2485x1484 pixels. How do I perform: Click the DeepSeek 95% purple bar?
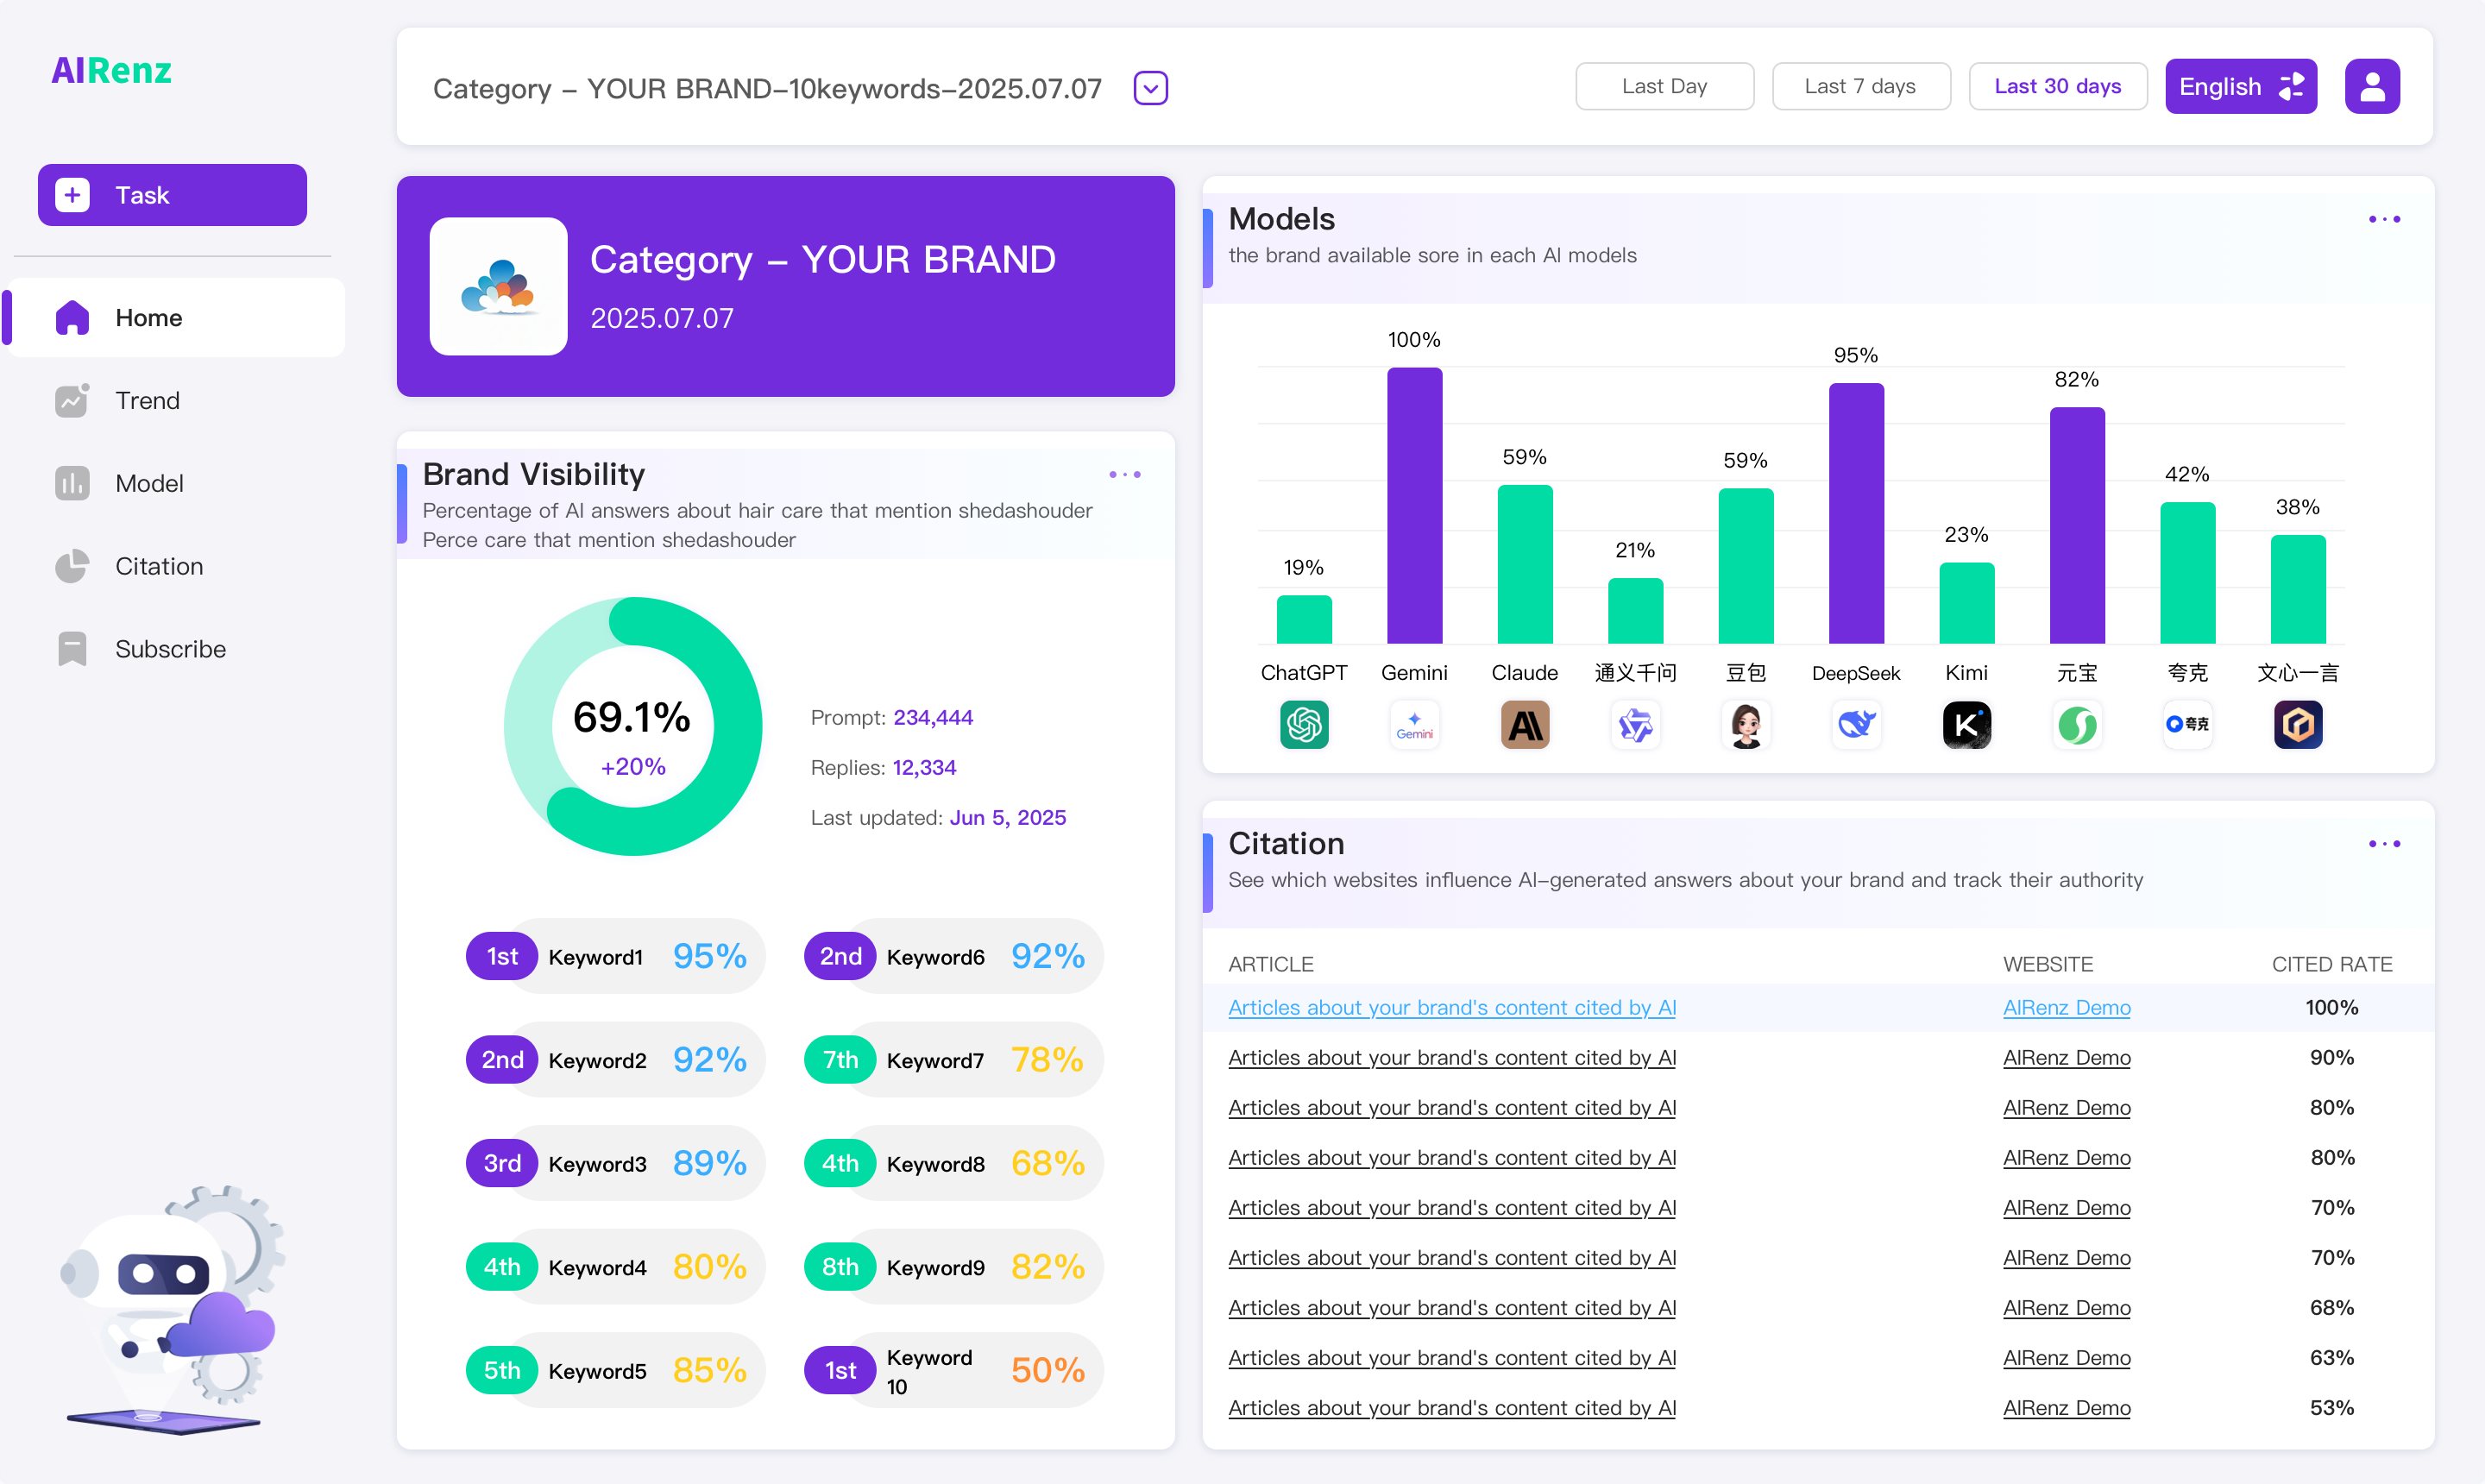pos(1856,513)
